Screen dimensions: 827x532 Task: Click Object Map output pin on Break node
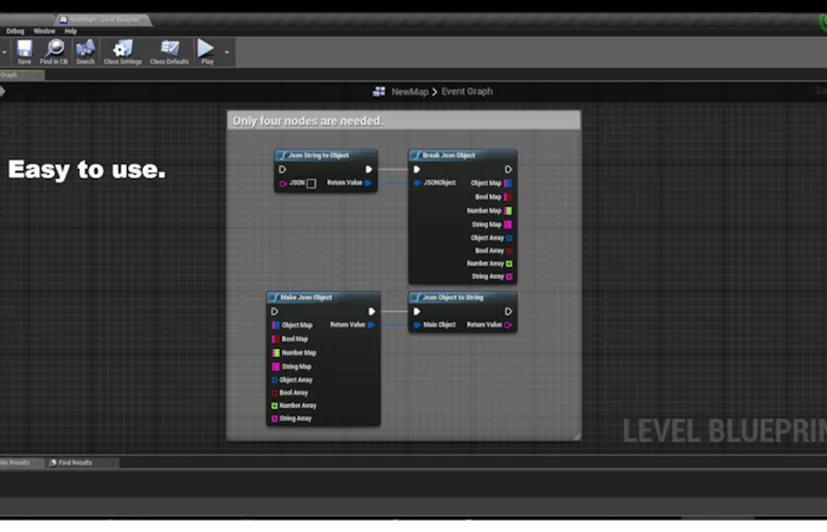[507, 183]
